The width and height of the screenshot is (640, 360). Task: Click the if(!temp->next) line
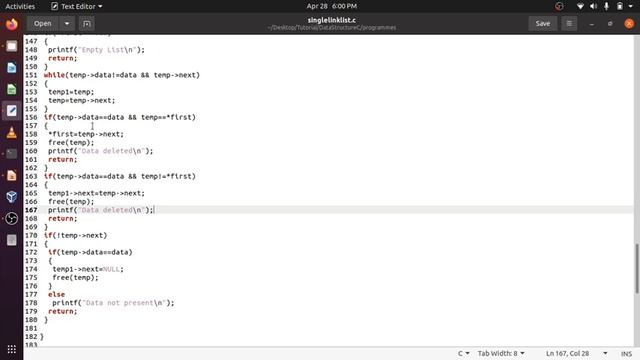(76, 236)
